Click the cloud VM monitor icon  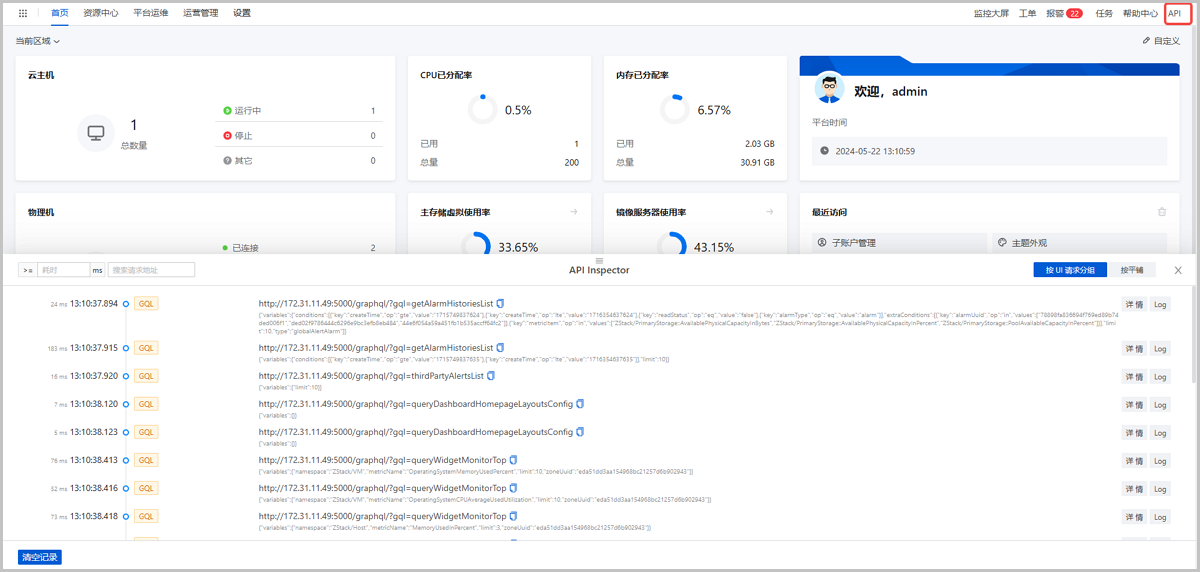(96, 133)
